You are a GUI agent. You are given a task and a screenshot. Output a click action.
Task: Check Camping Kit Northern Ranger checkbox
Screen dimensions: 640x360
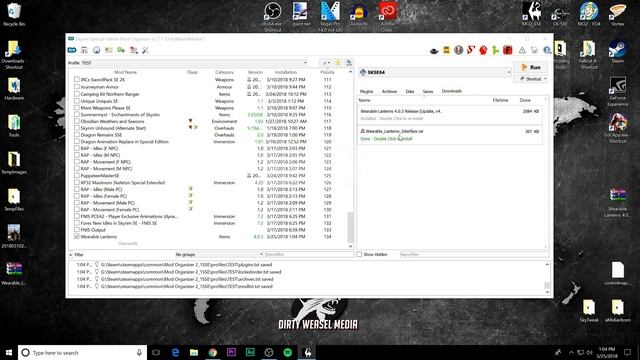tap(77, 93)
